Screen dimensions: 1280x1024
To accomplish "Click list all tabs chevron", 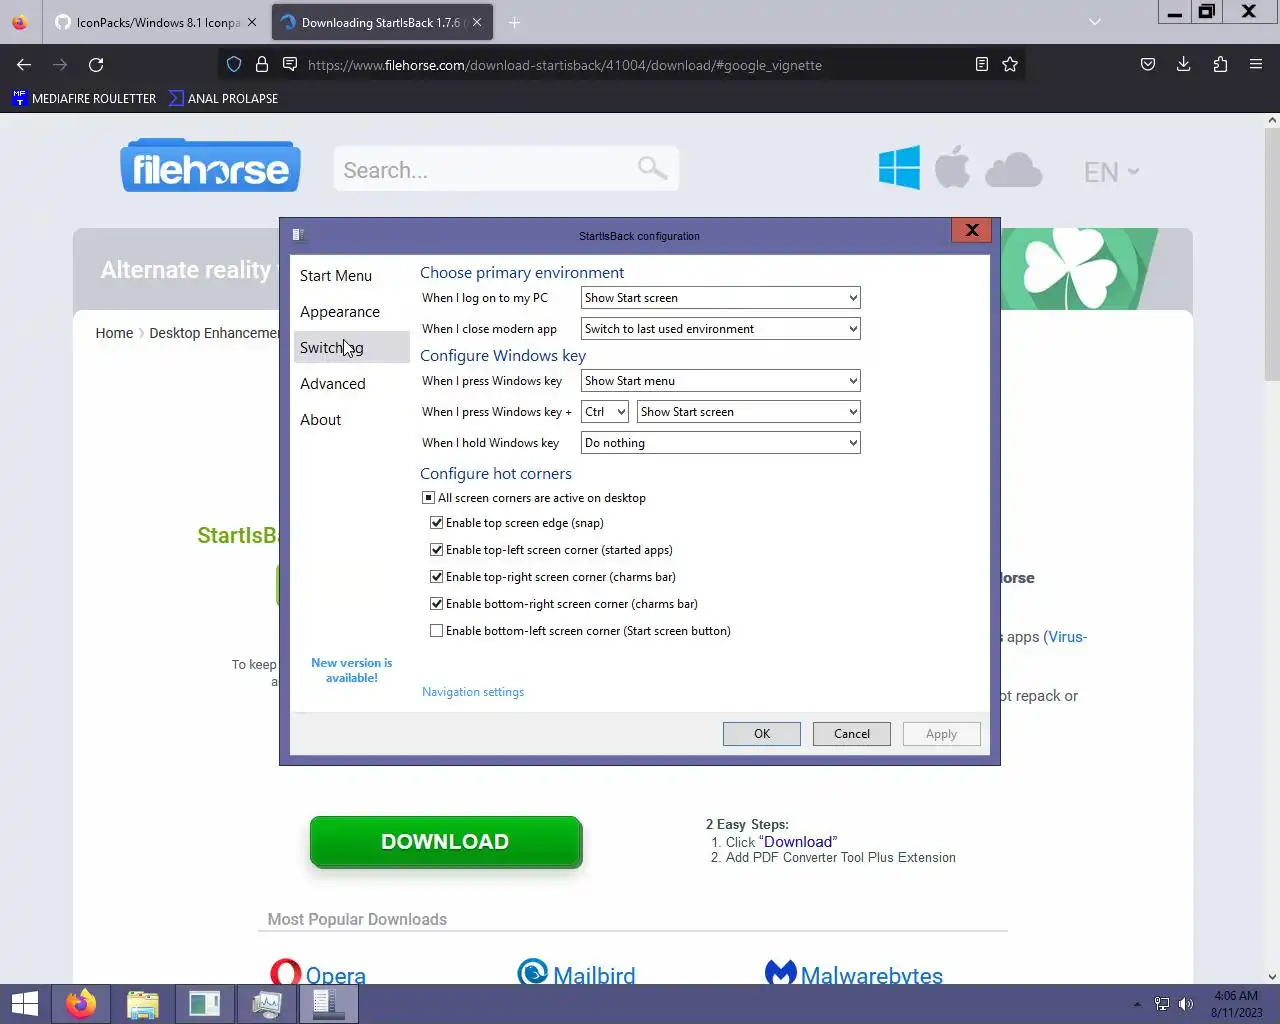I will 1095,22.
